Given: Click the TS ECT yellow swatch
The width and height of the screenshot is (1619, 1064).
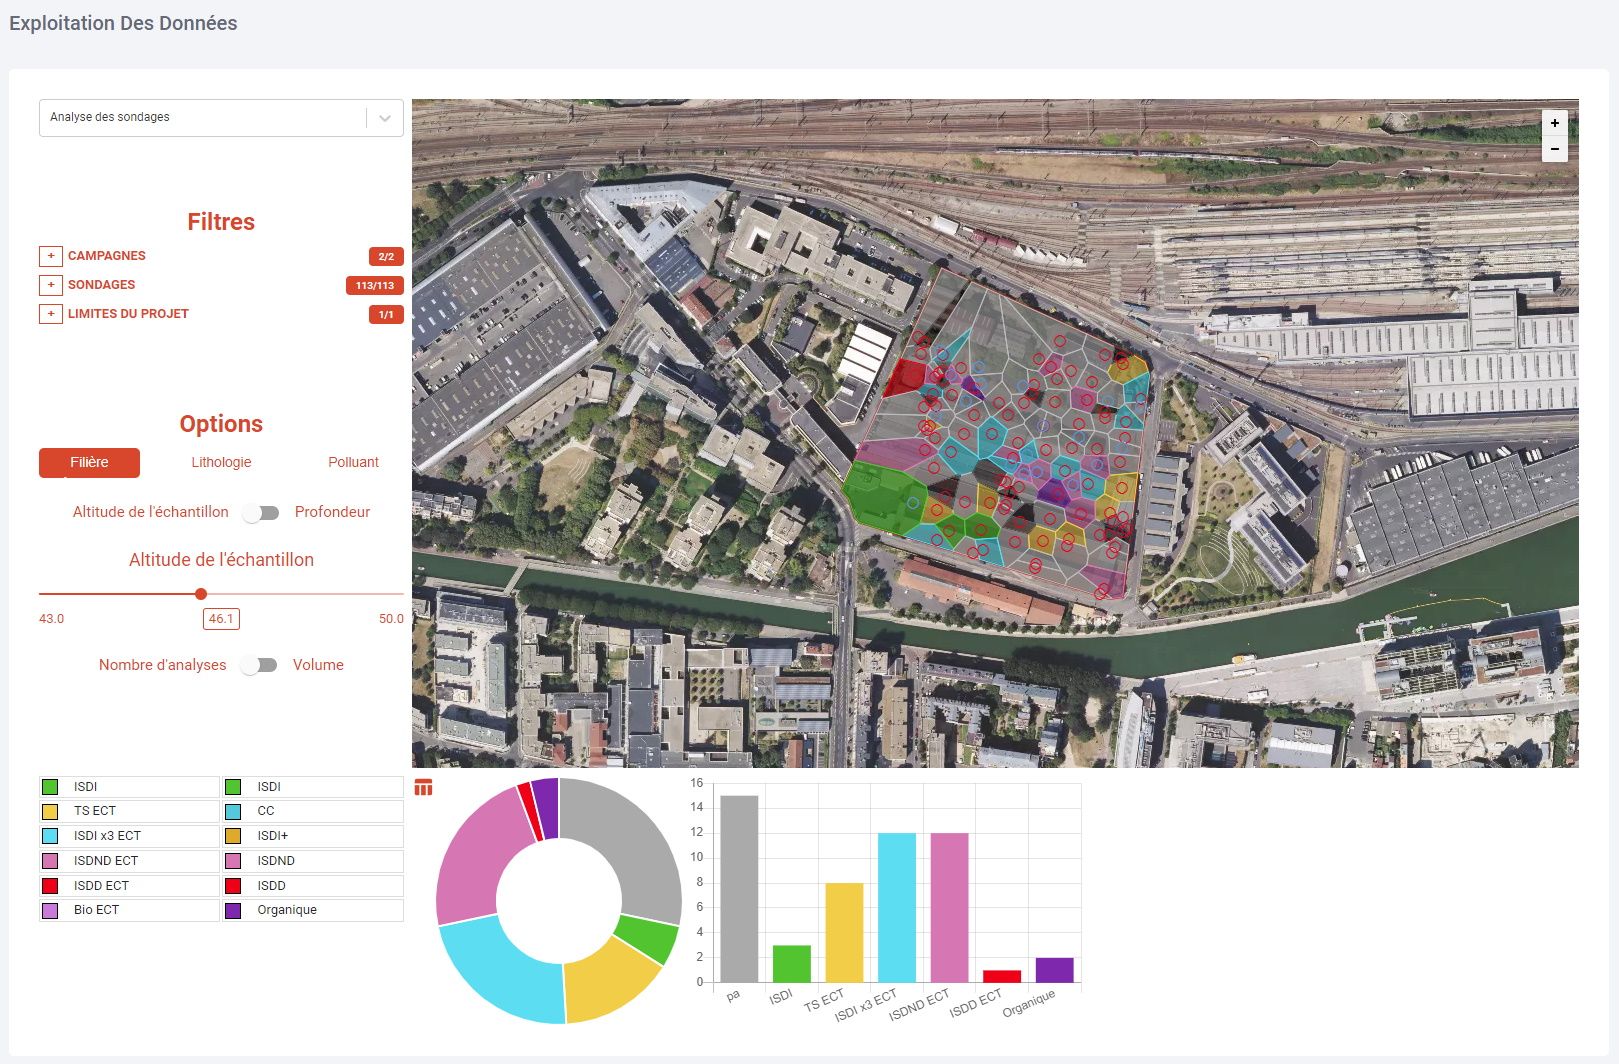Looking at the screenshot, I should (50, 812).
